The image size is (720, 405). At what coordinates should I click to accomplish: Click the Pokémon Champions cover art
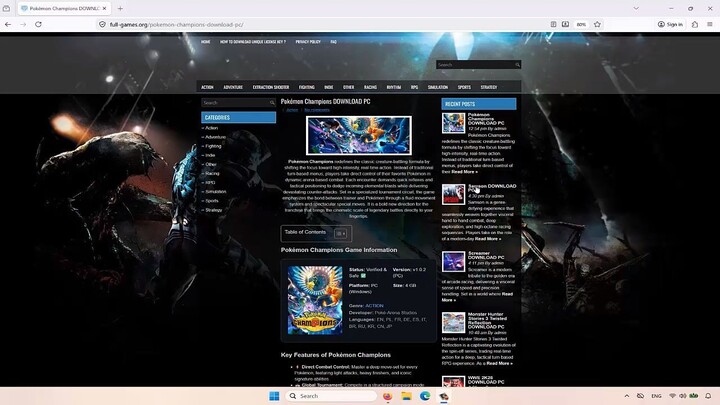(x=315, y=300)
